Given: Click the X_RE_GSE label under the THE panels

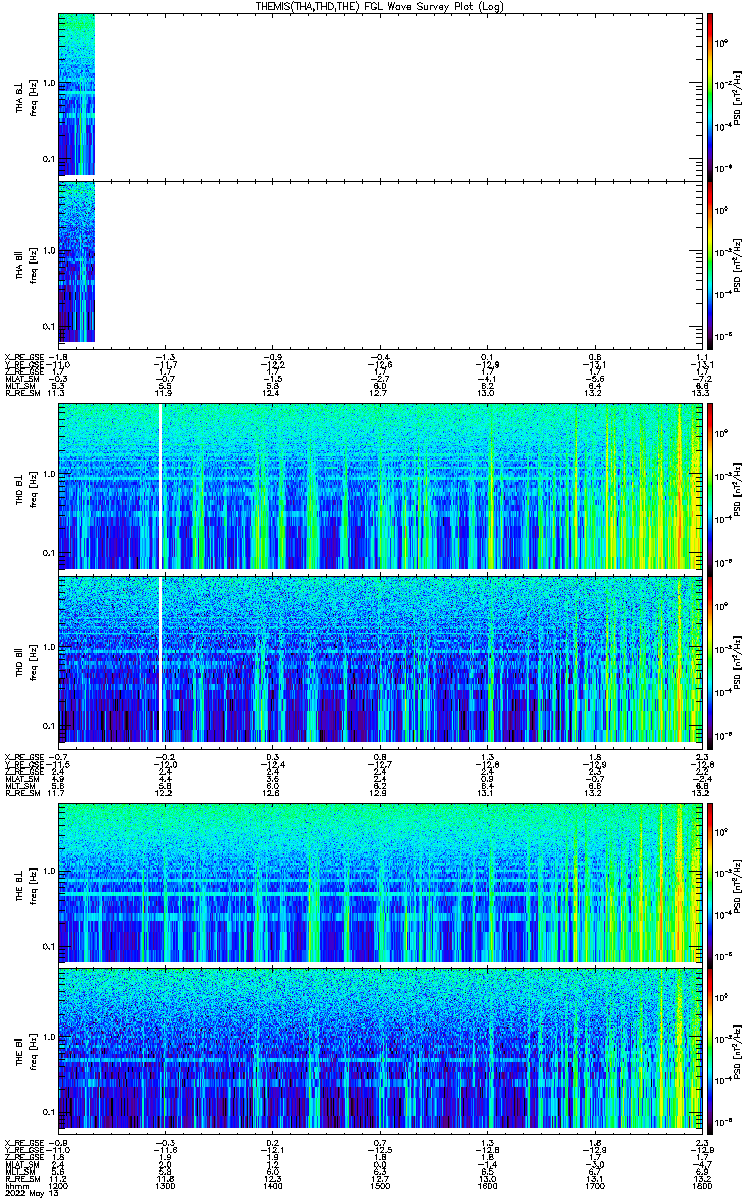Looking at the screenshot, I should [24, 1143].
